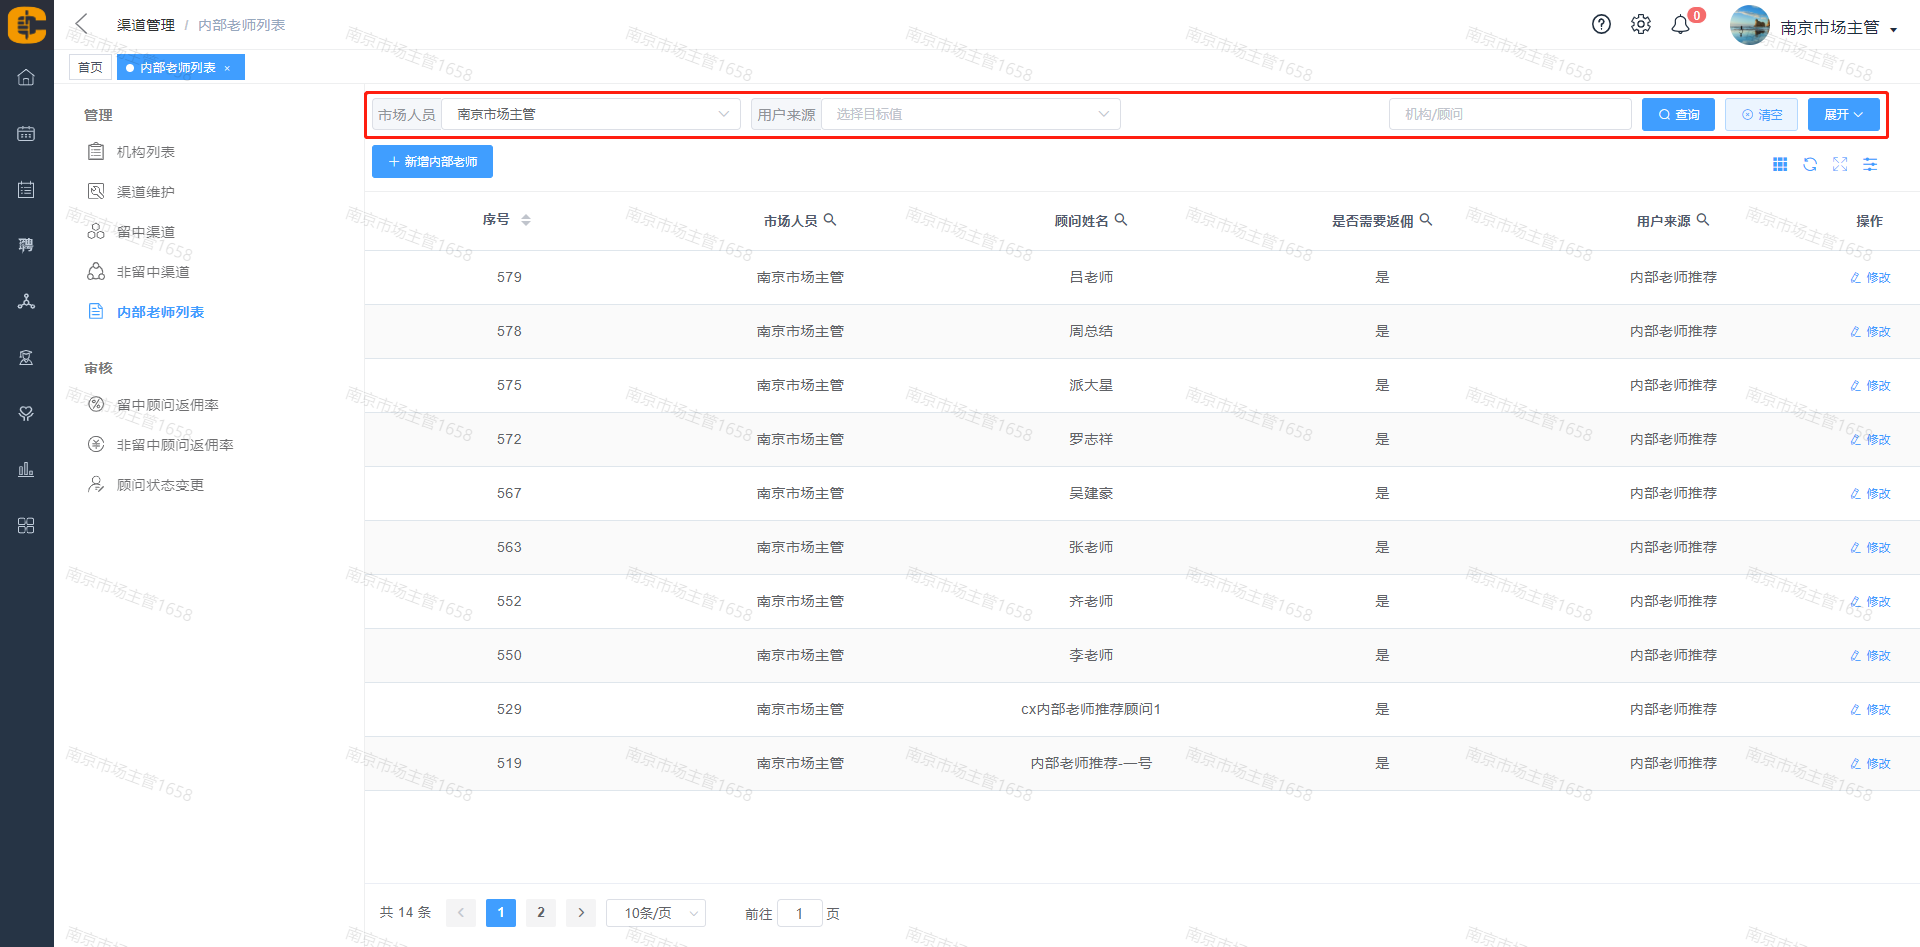Toggle fullscreen table view icon
The height and width of the screenshot is (947, 1920).
click(1840, 165)
